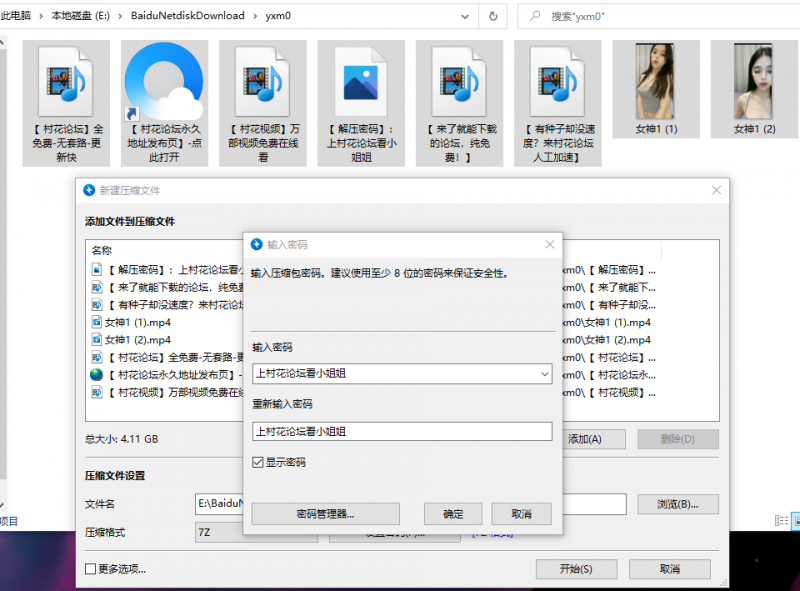Select the 女神1 (2) video thumbnail
Screen dimensions: 800x591
pos(755,80)
